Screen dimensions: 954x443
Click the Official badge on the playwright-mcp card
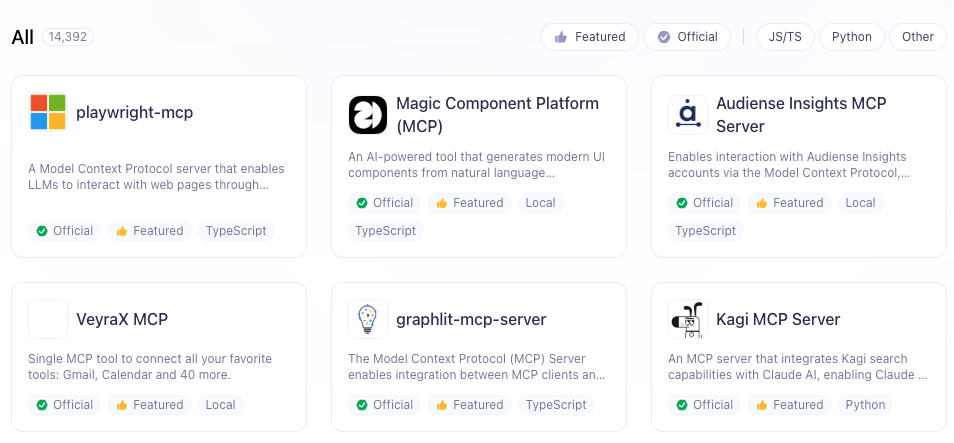(x=64, y=231)
